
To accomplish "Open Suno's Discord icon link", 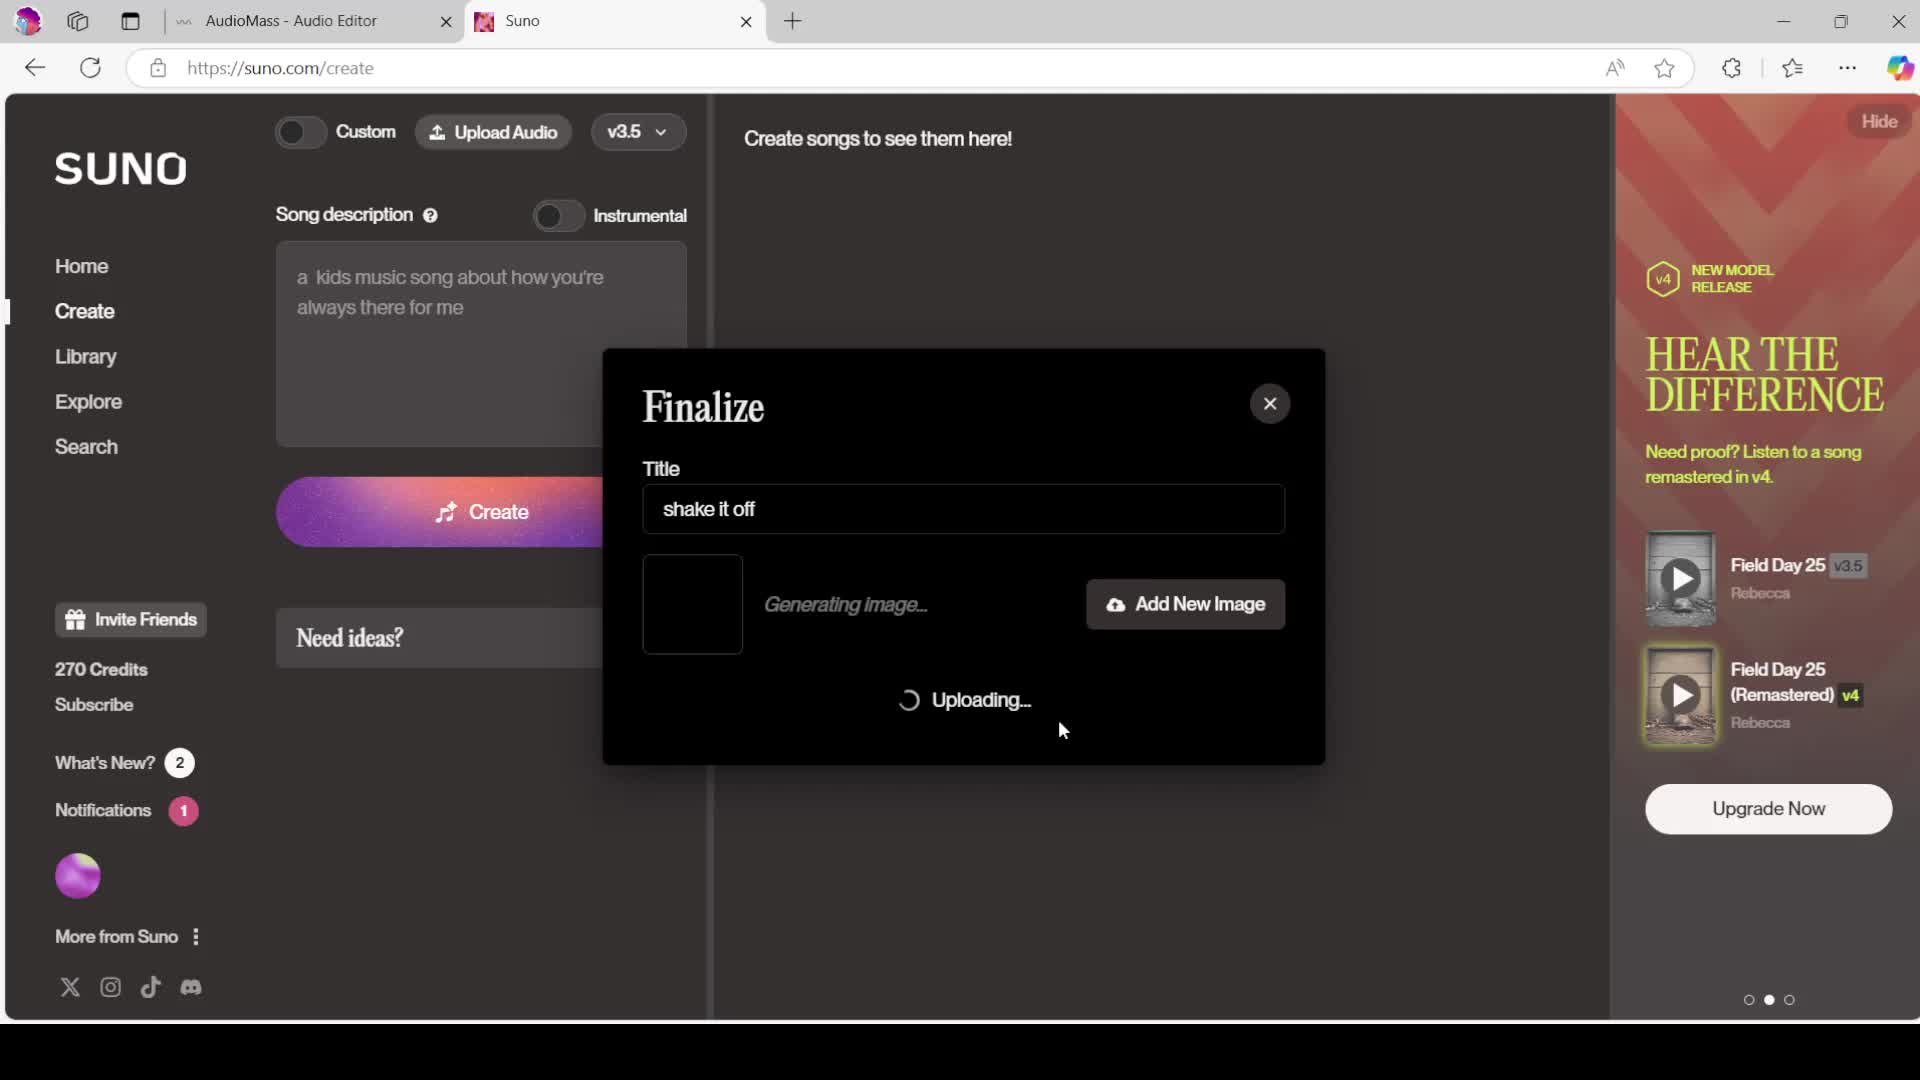I will tap(191, 988).
